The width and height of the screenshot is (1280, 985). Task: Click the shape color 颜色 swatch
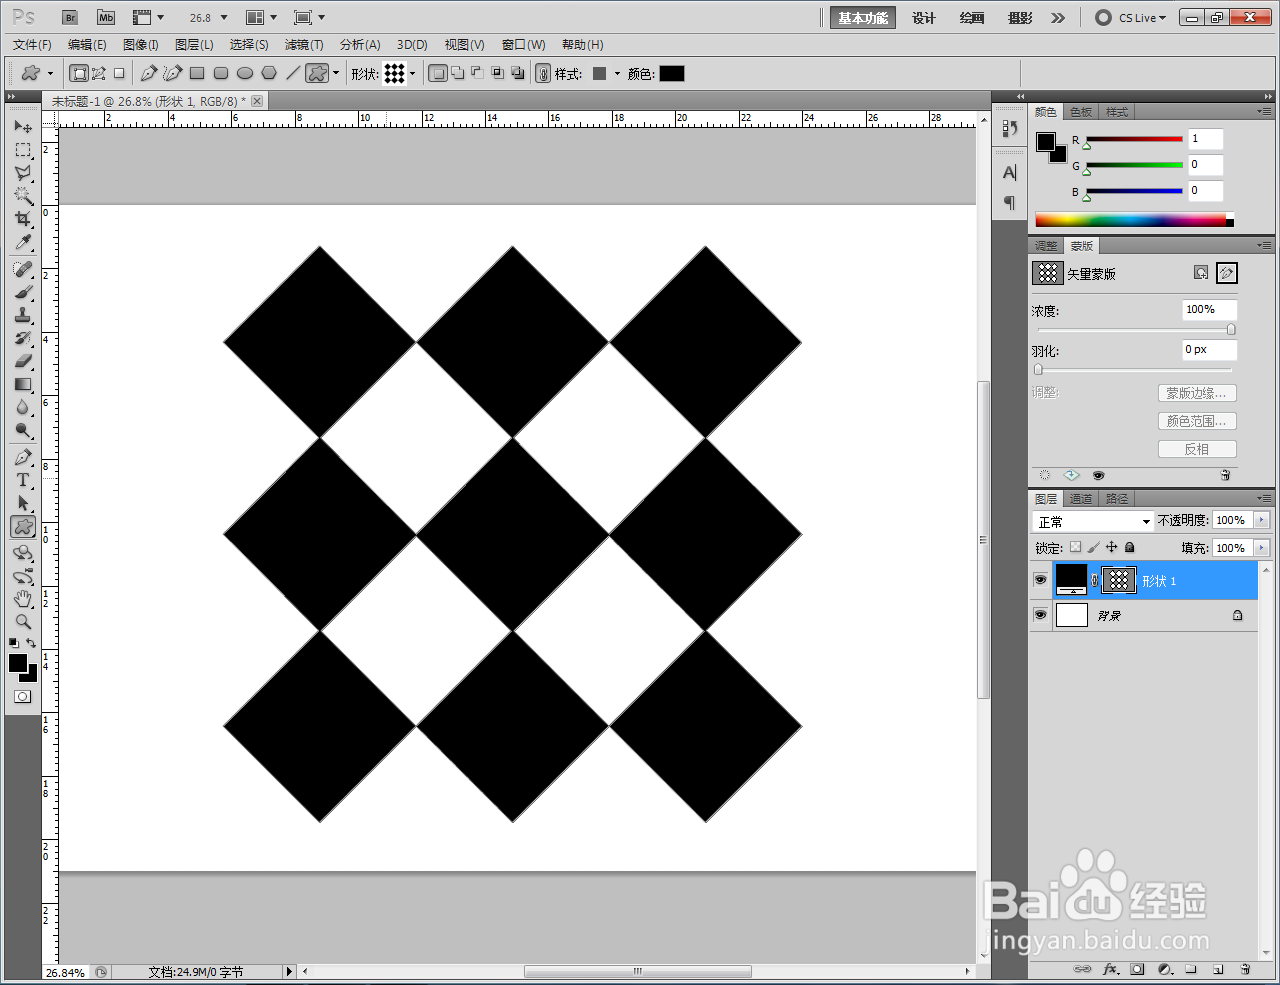click(x=672, y=73)
